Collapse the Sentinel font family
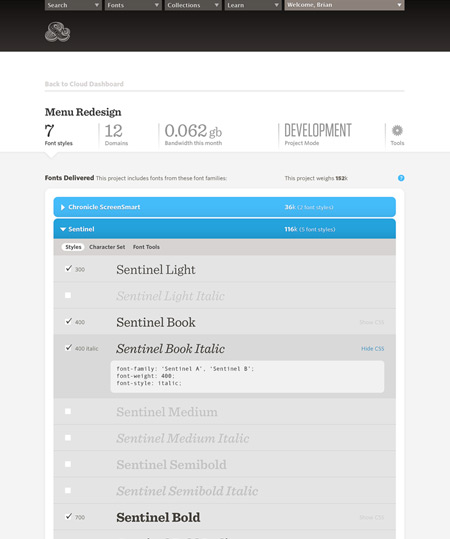 [224, 229]
